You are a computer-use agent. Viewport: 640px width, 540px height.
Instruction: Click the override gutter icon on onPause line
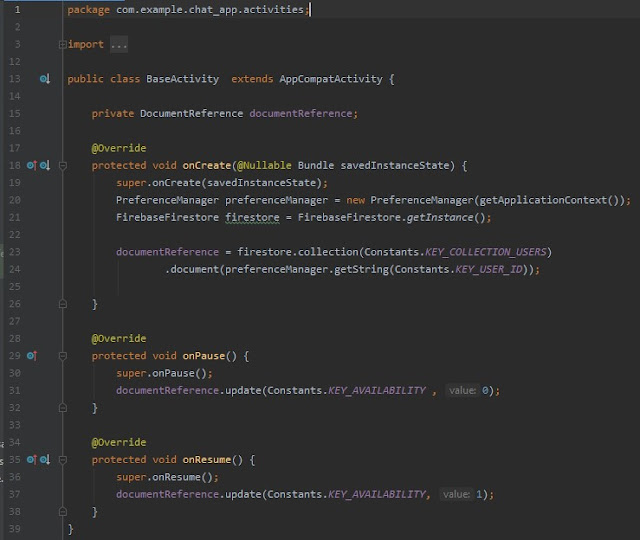coord(32,356)
